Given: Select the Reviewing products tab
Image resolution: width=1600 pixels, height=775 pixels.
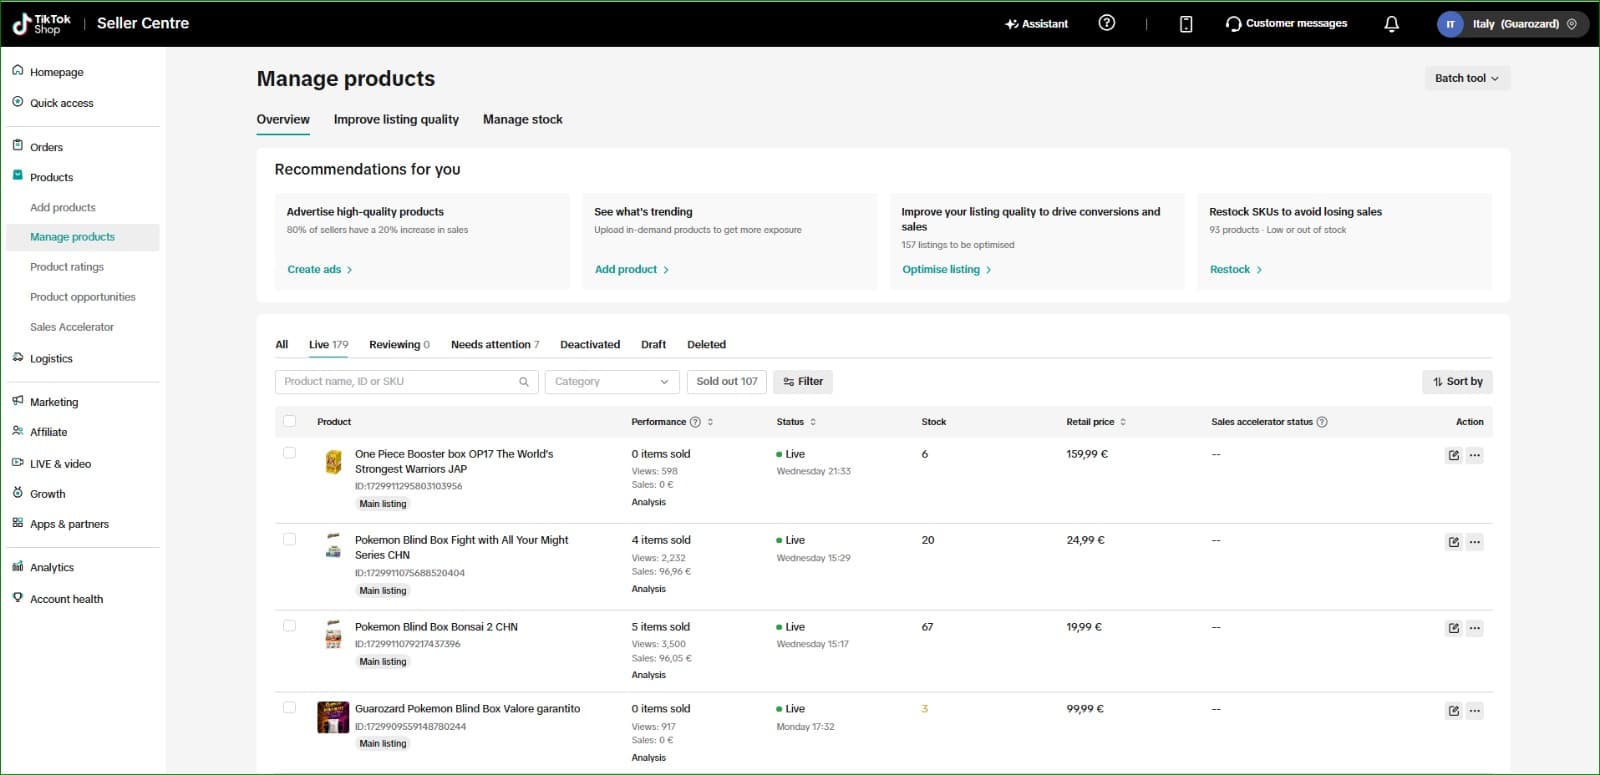Looking at the screenshot, I should 399,345.
